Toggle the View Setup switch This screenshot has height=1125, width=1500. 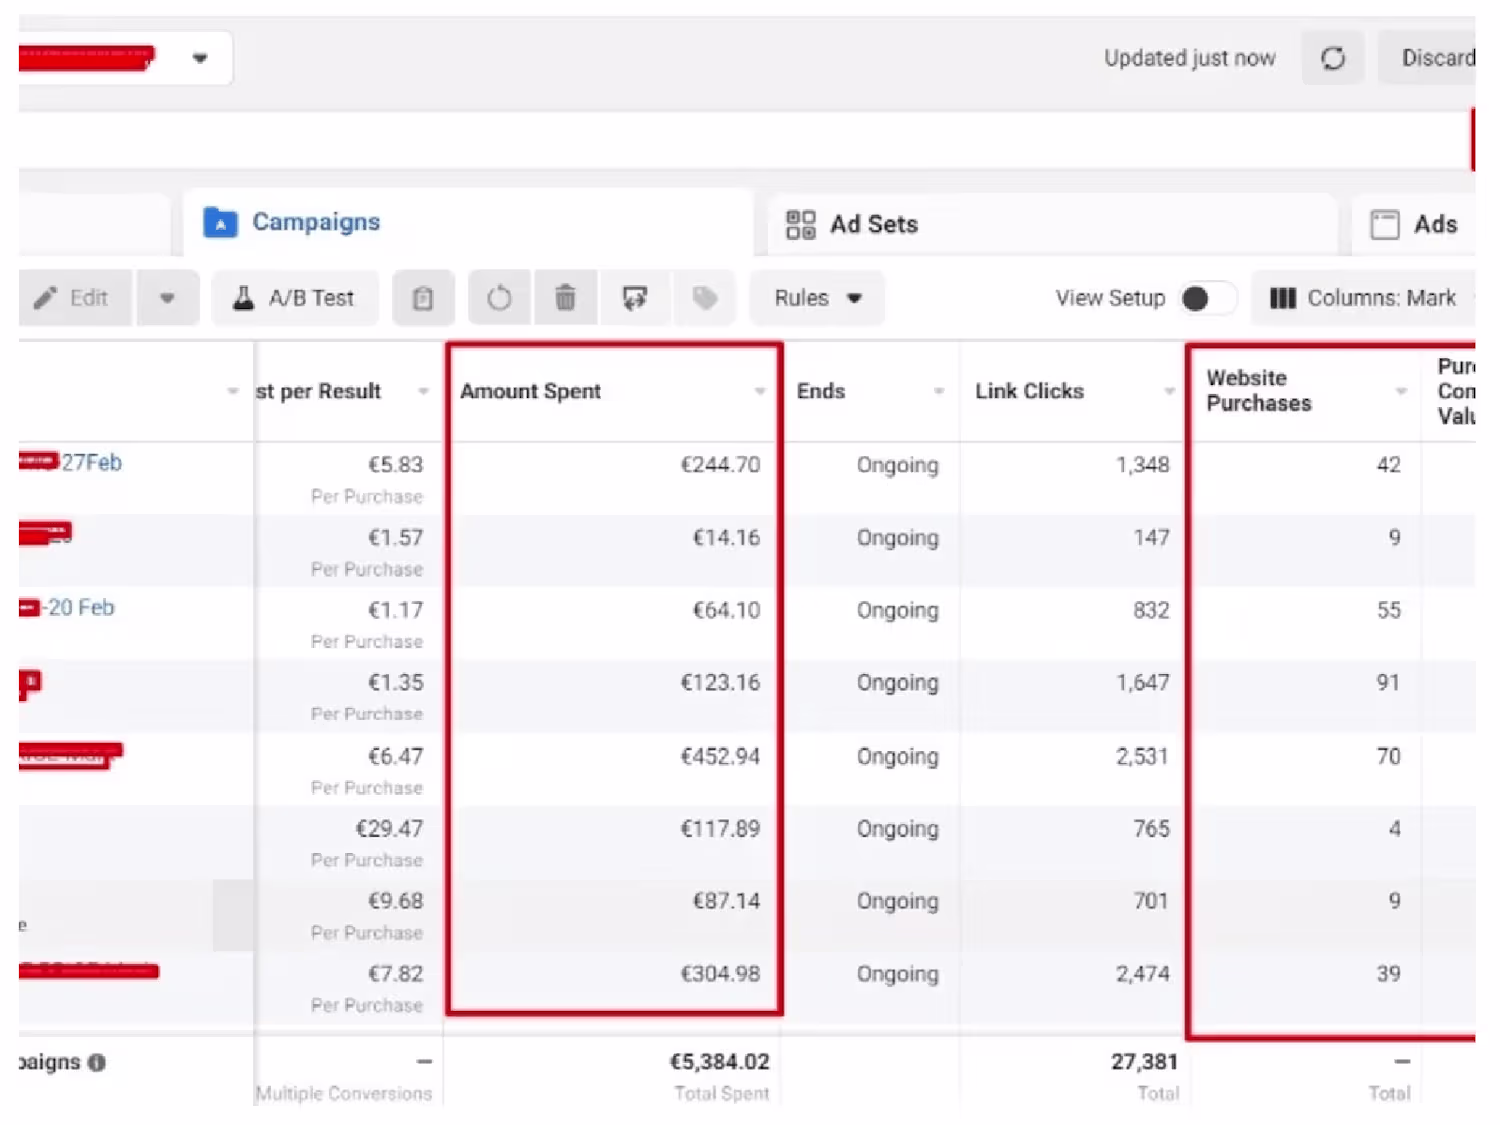point(1206,298)
